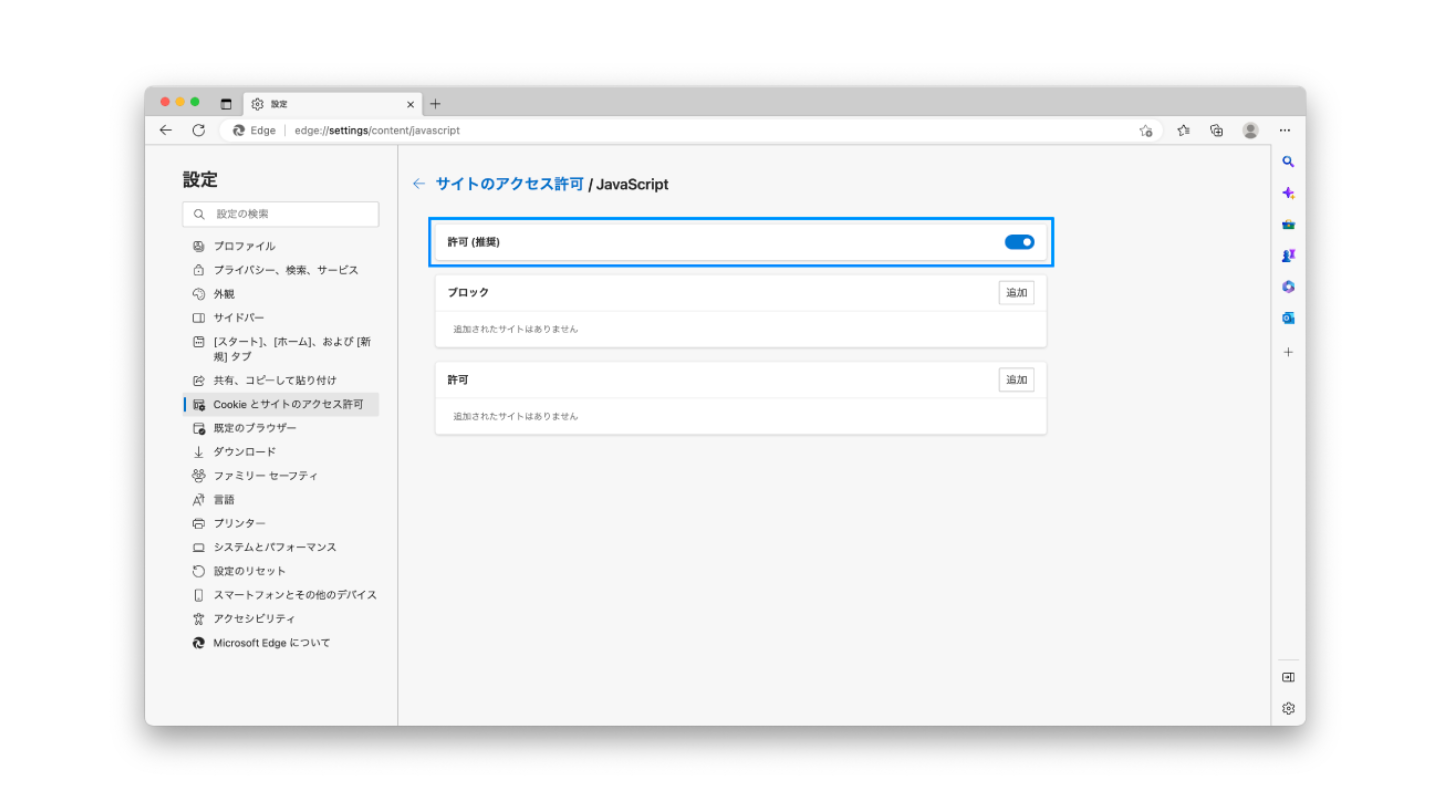1444x812 pixels.
Task: Open Collections icon in toolbar
Action: (x=1217, y=130)
